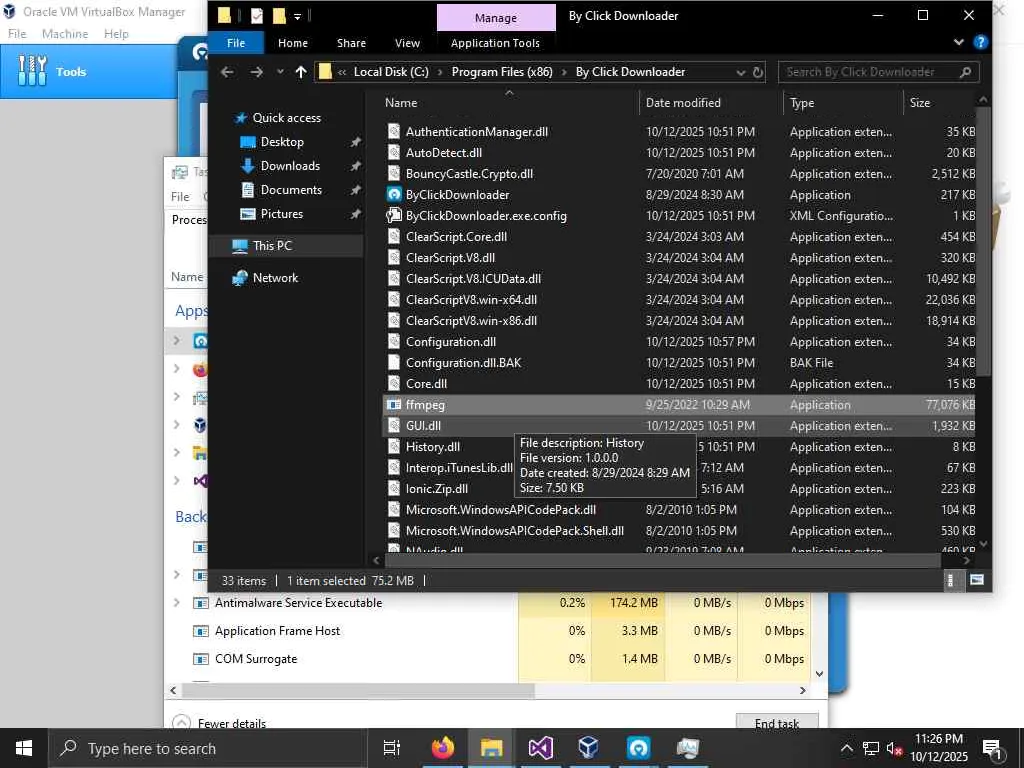
Task: Open the File ribbon tab in Explorer
Action: coord(236,43)
